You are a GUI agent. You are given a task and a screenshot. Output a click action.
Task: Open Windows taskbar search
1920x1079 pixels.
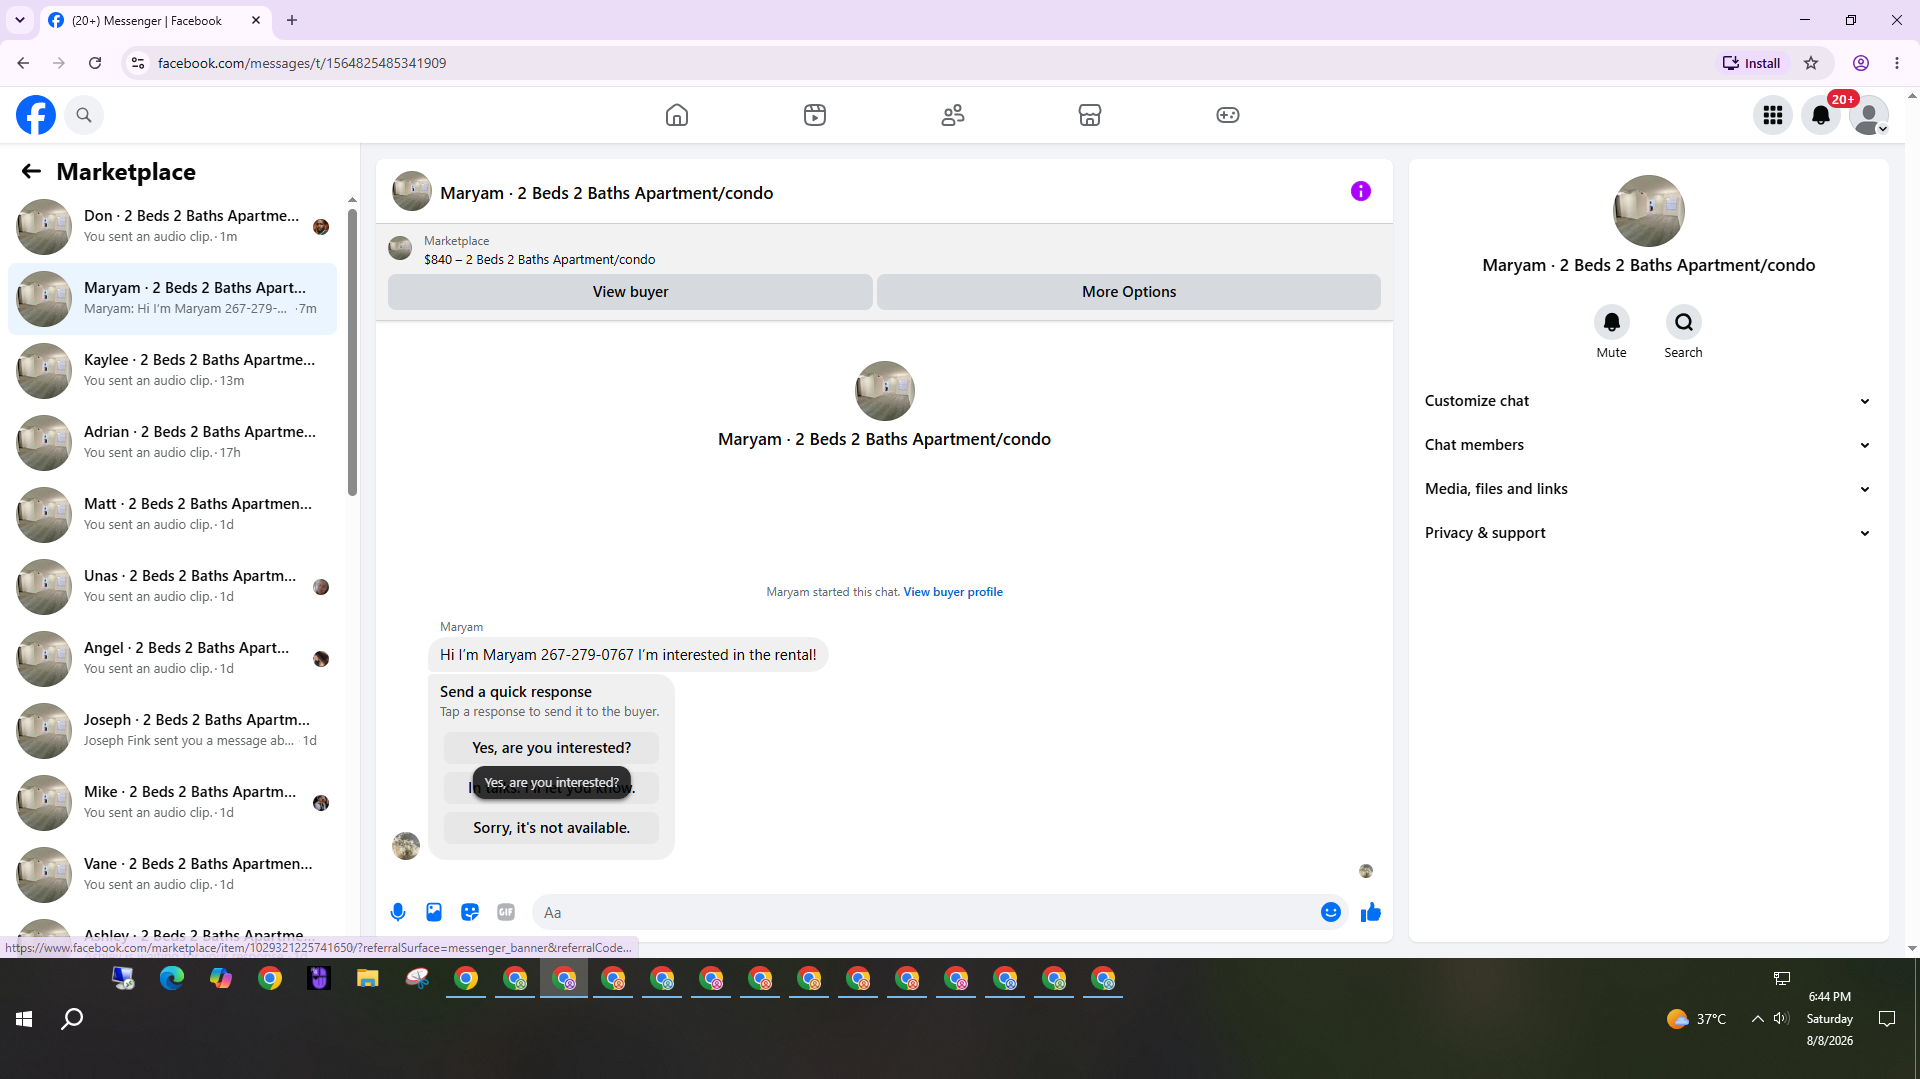pyautogui.click(x=72, y=1019)
